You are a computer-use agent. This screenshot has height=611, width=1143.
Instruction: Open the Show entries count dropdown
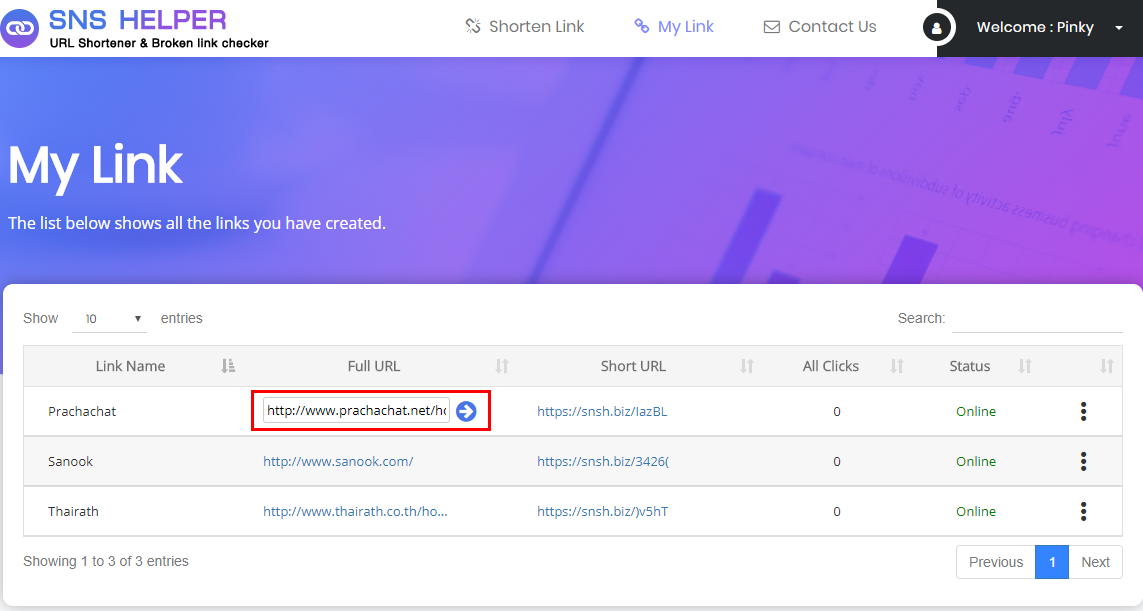point(109,319)
